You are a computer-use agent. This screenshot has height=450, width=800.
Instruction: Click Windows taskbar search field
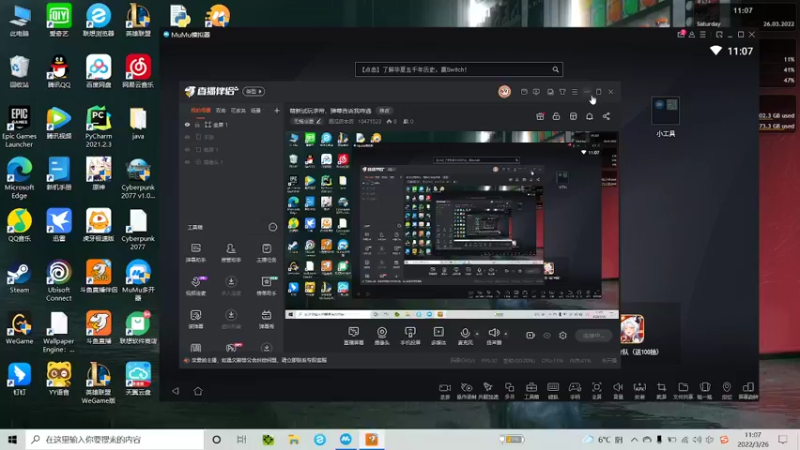[115, 439]
